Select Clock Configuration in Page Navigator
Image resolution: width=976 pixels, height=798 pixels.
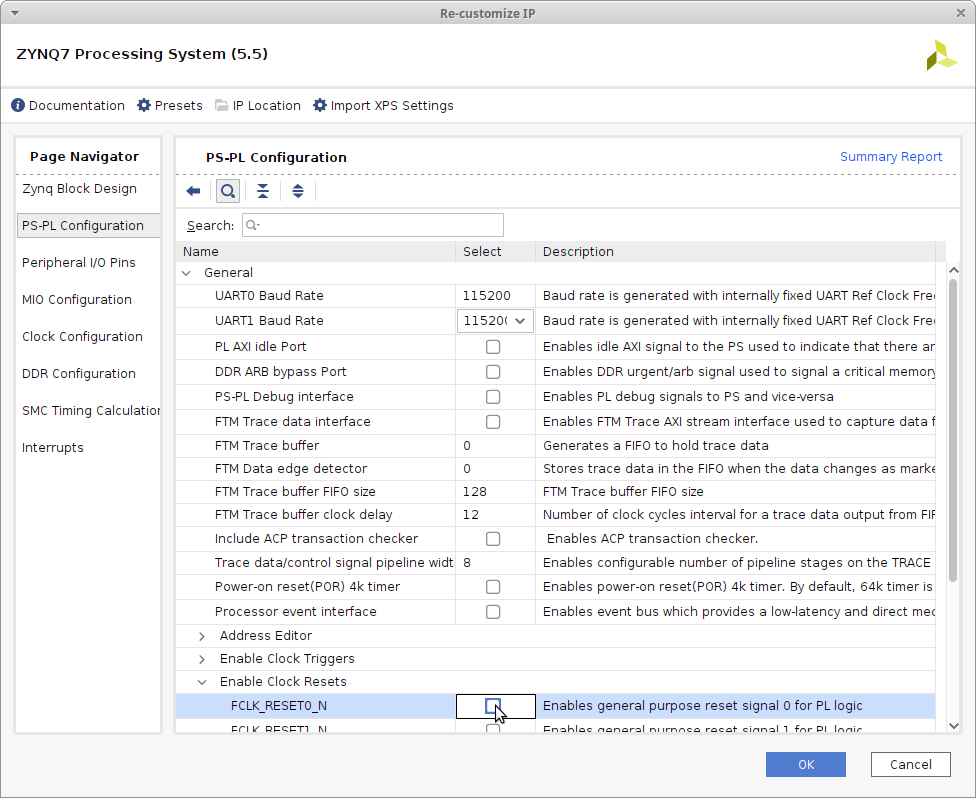82,337
